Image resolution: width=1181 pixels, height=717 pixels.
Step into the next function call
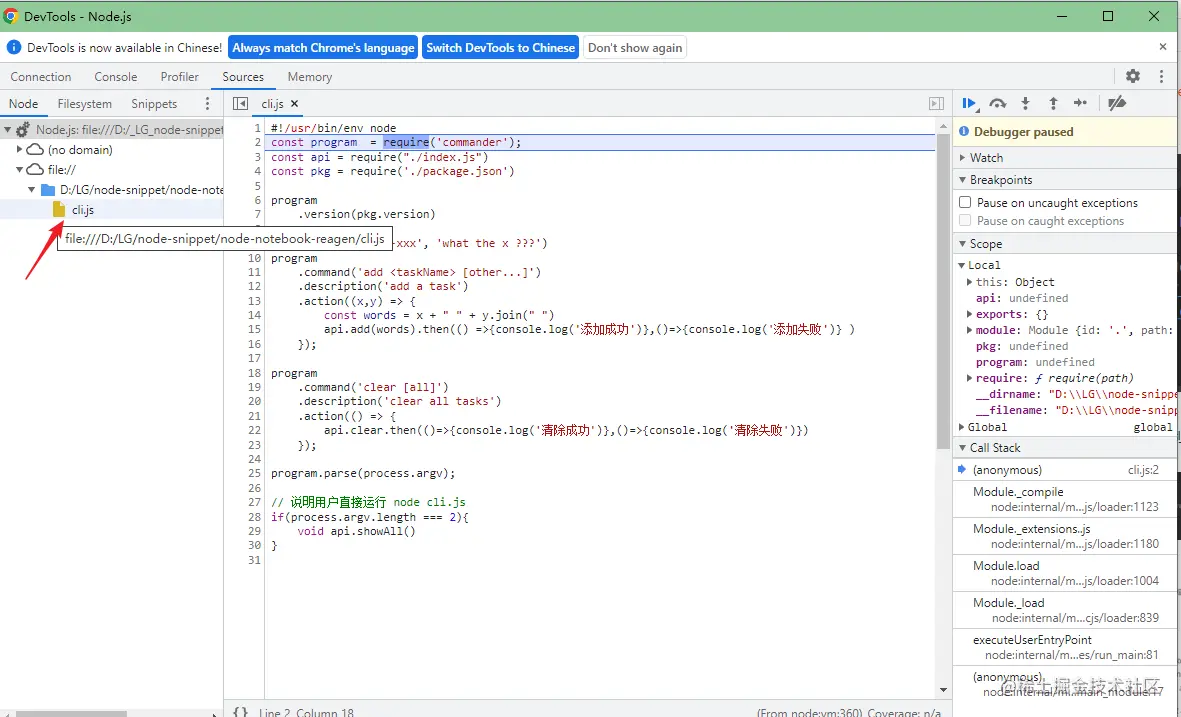1025,103
